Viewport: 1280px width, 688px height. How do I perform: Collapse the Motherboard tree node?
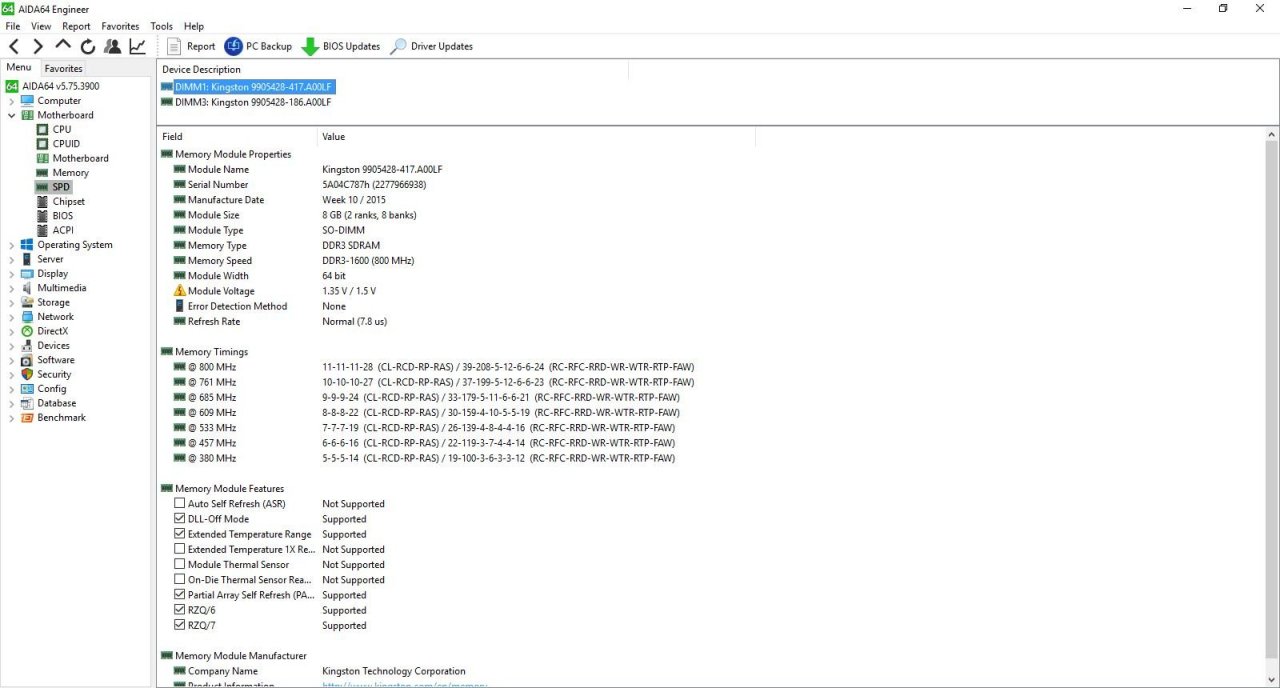pos(12,115)
